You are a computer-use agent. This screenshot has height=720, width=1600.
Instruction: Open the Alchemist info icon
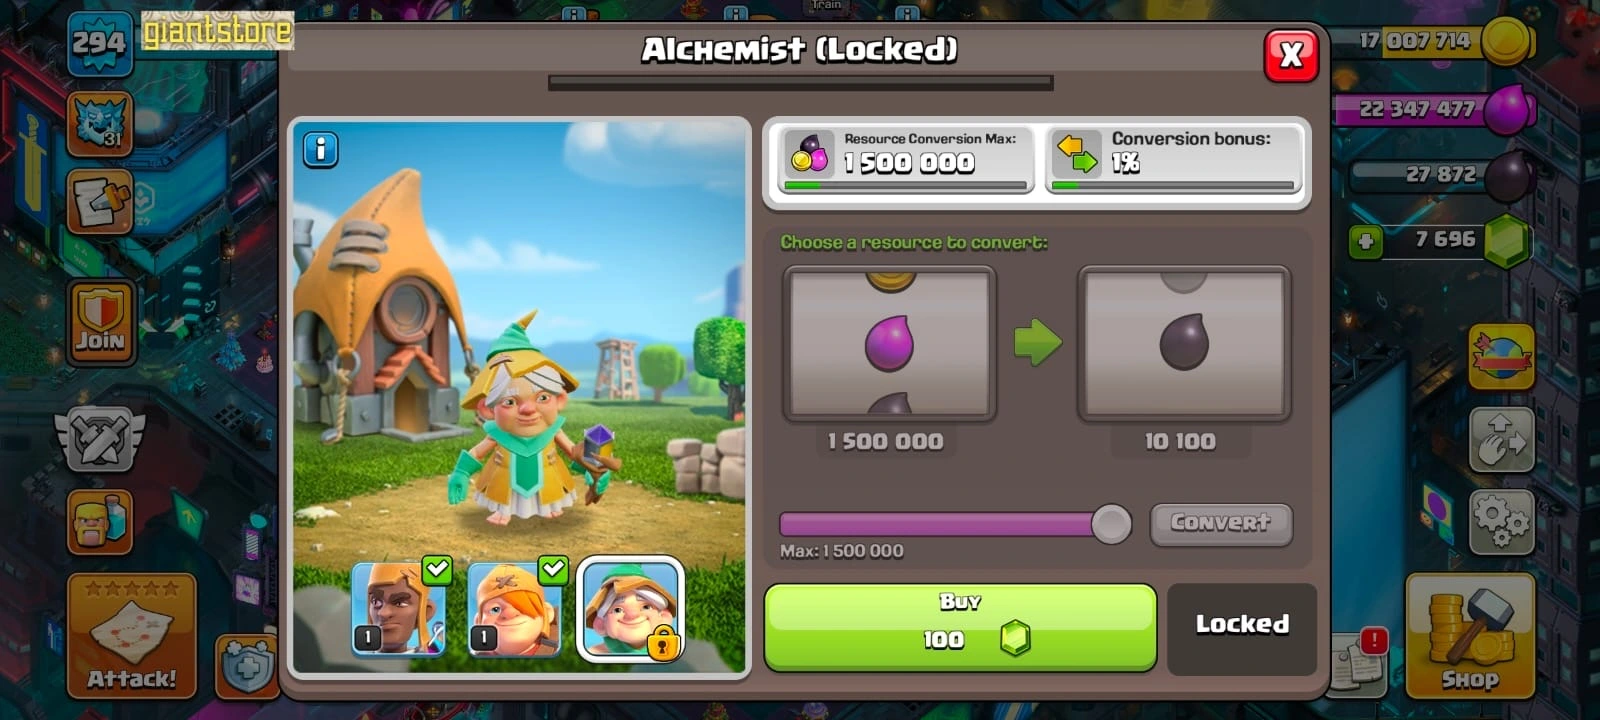pyautogui.click(x=320, y=149)
